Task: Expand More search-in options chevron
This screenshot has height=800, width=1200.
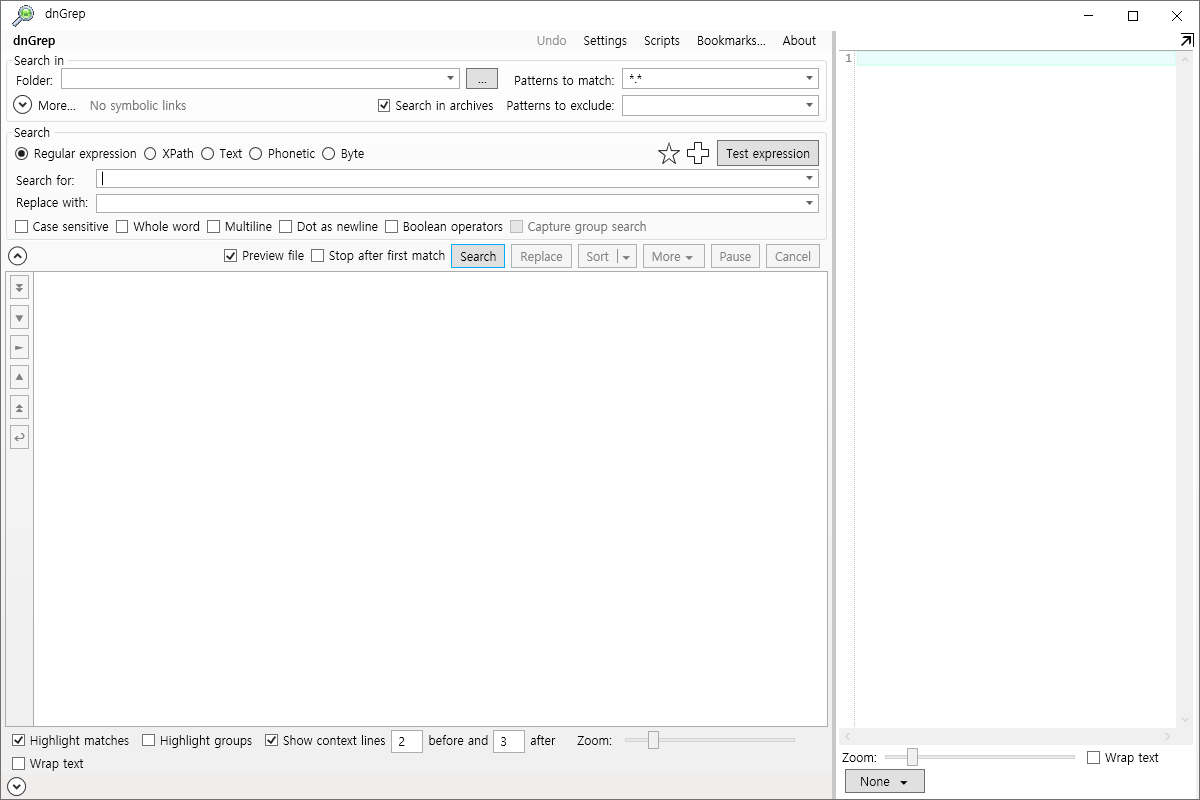Action: pos(23,105)
